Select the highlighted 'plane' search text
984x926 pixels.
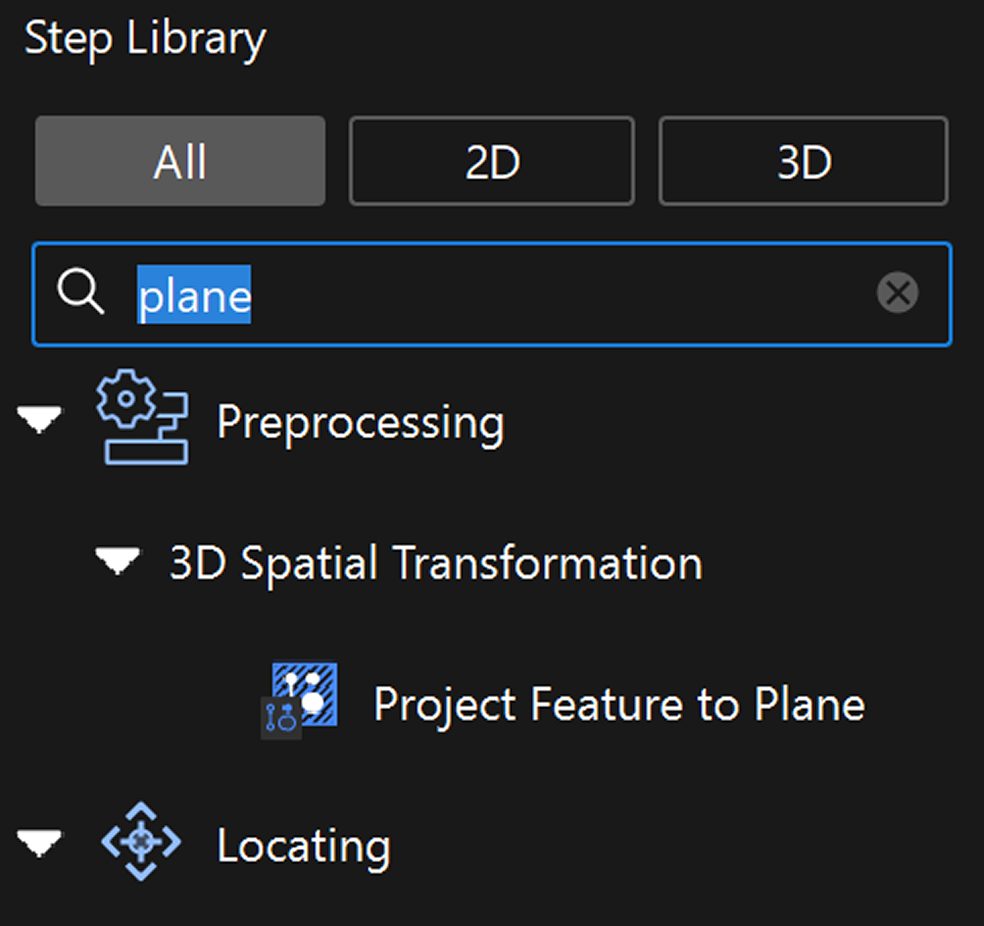click(x=193, y=293)
